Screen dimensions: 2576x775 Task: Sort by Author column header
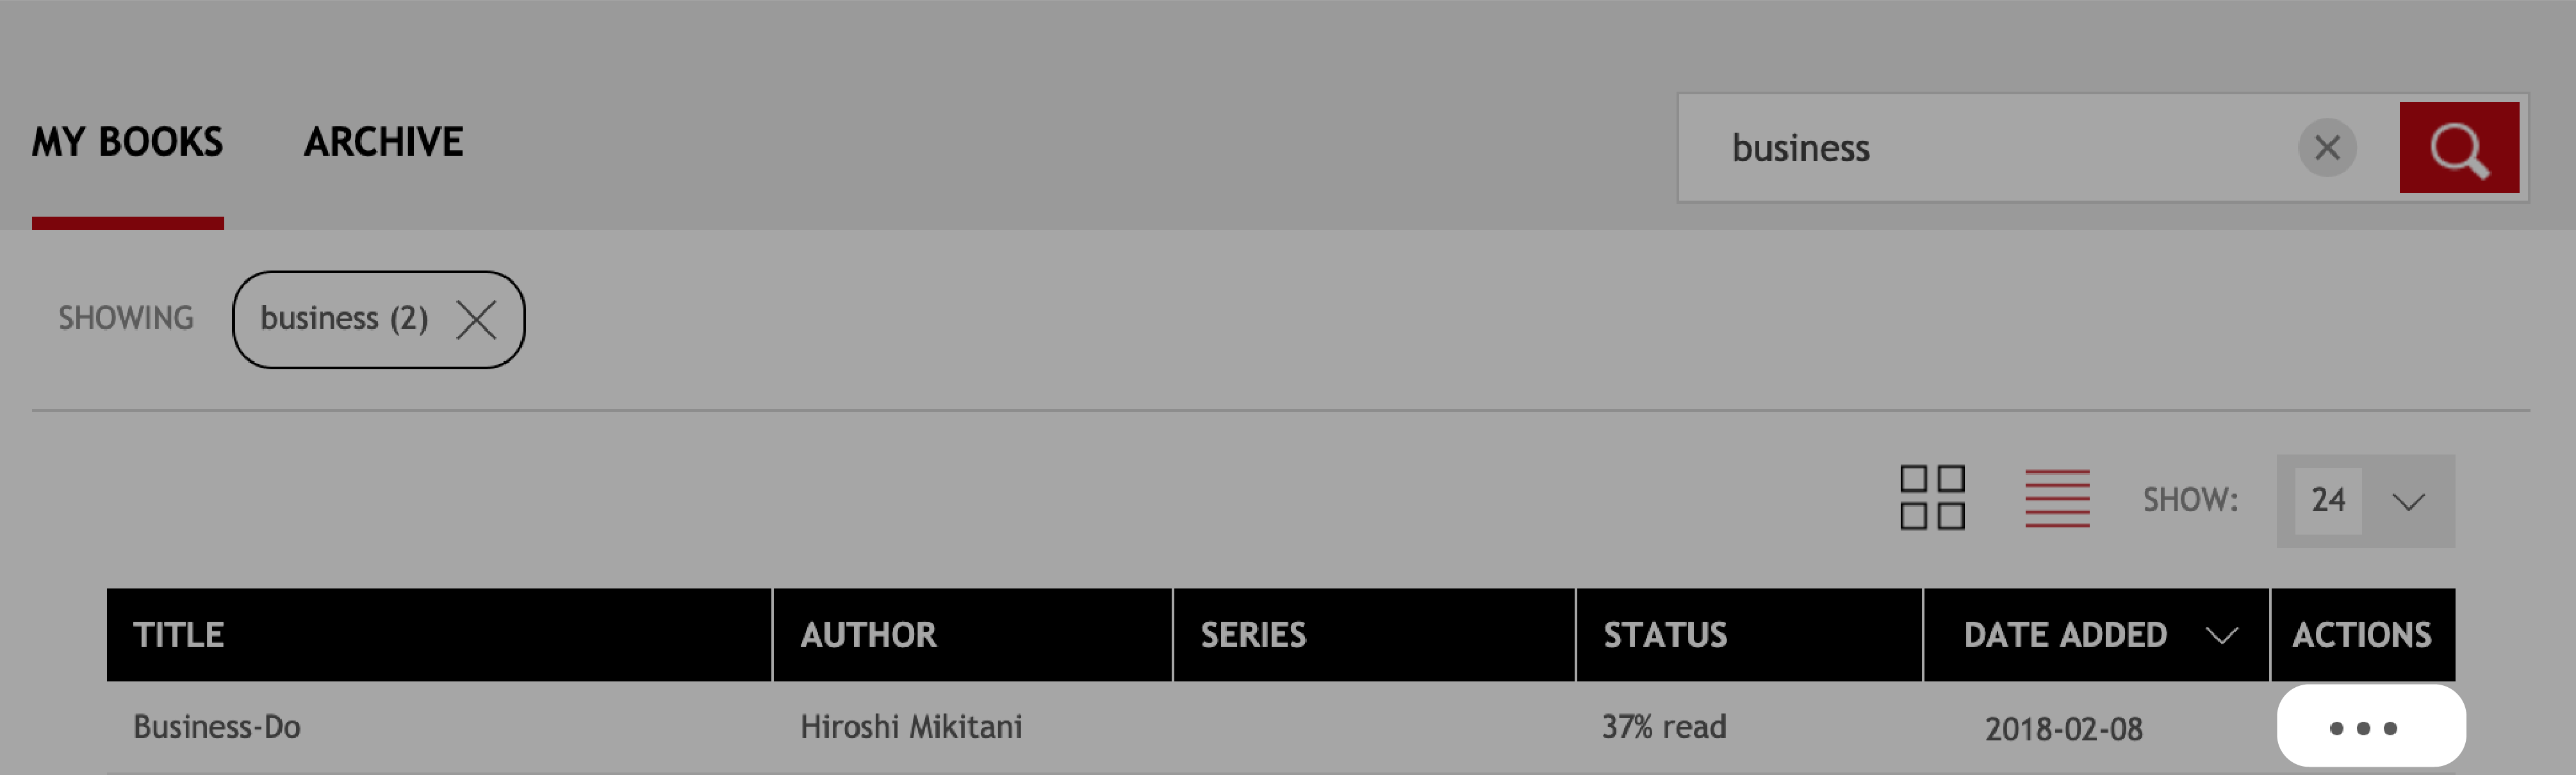click(x=867, y=635)
